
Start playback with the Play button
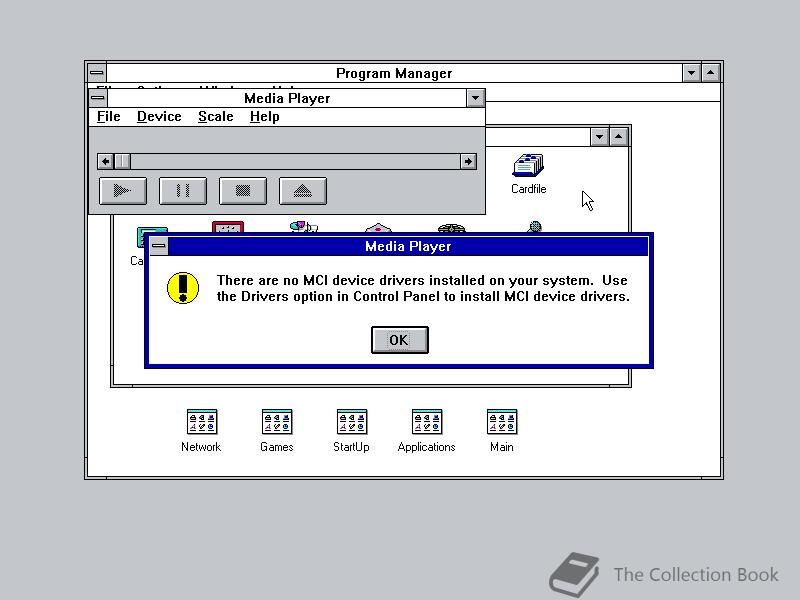click(123, 191)
